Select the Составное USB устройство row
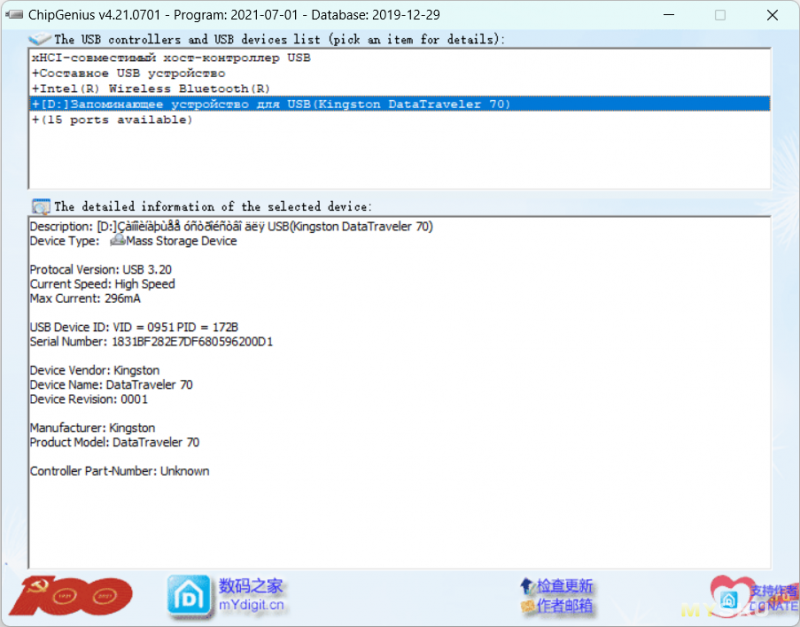800x627 pixels. pyautogui.click(x=399, y=73)
